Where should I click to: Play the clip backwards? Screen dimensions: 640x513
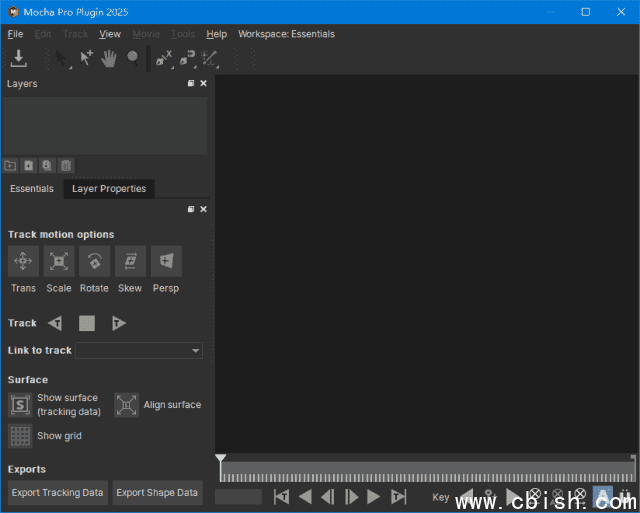pyautogui.click(x=305, y=497)
